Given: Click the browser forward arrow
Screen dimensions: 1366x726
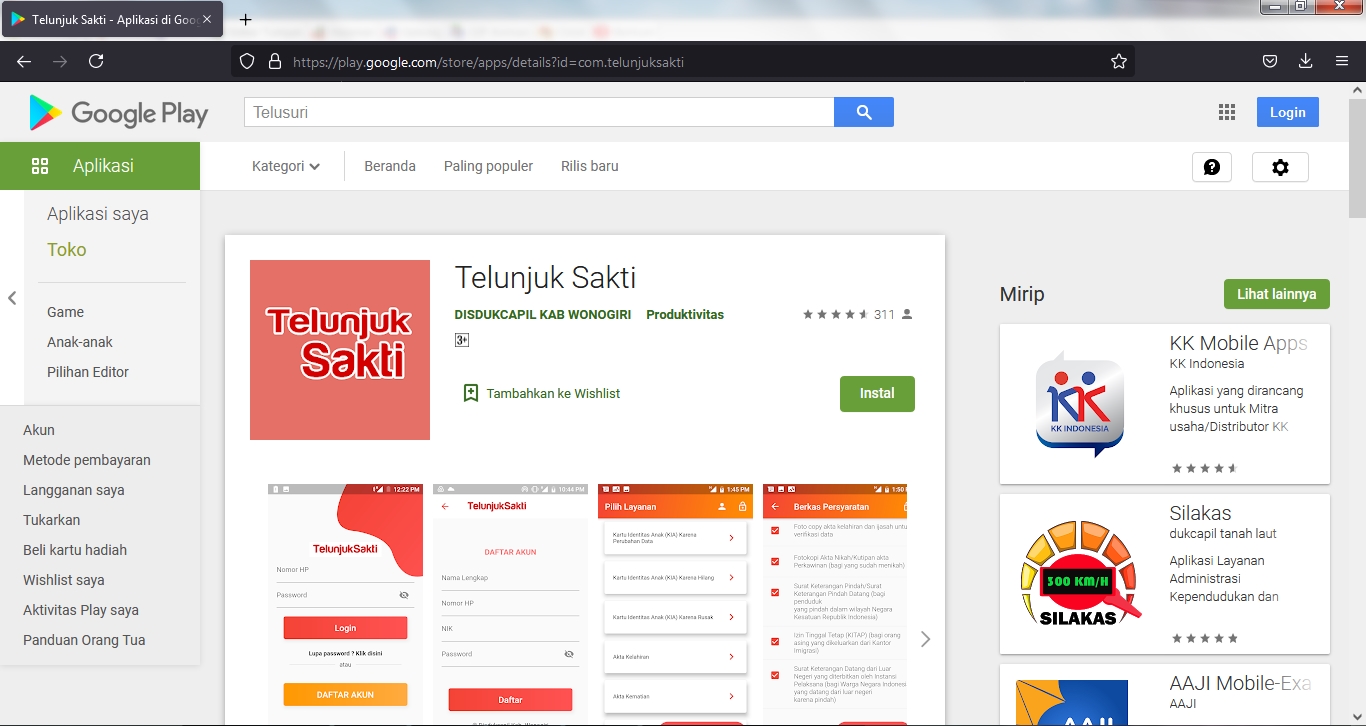Looking at the screenshot, I should click(60, 62).
